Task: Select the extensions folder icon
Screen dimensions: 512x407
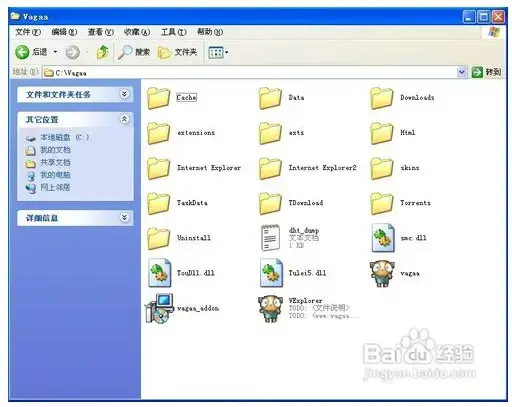Action: tap(158, 133)
